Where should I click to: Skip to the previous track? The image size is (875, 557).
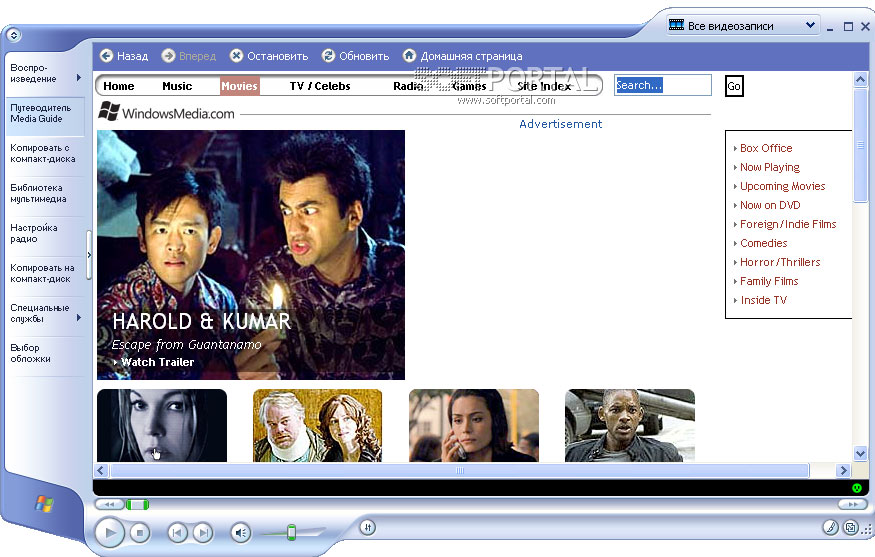click(x=177, y=533)
